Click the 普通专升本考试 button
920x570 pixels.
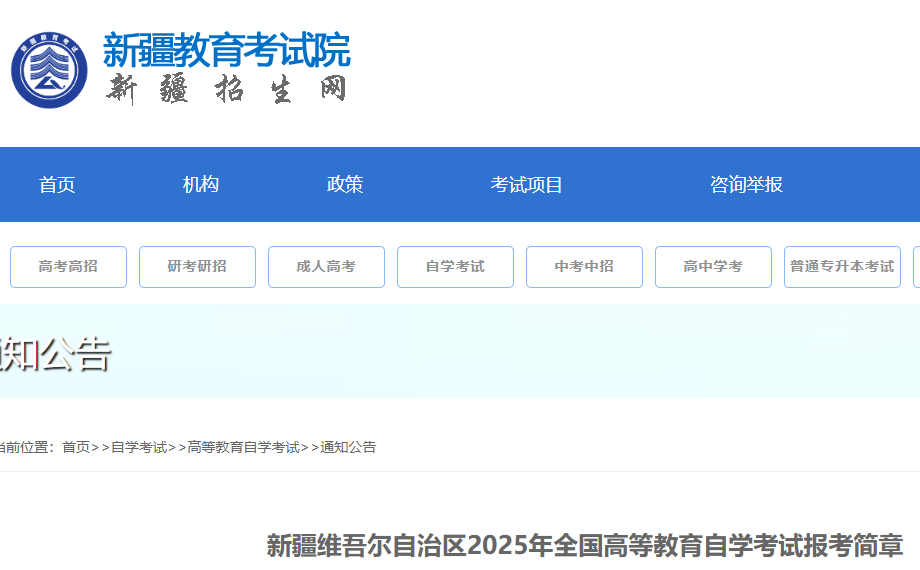[x=842, y=267]
